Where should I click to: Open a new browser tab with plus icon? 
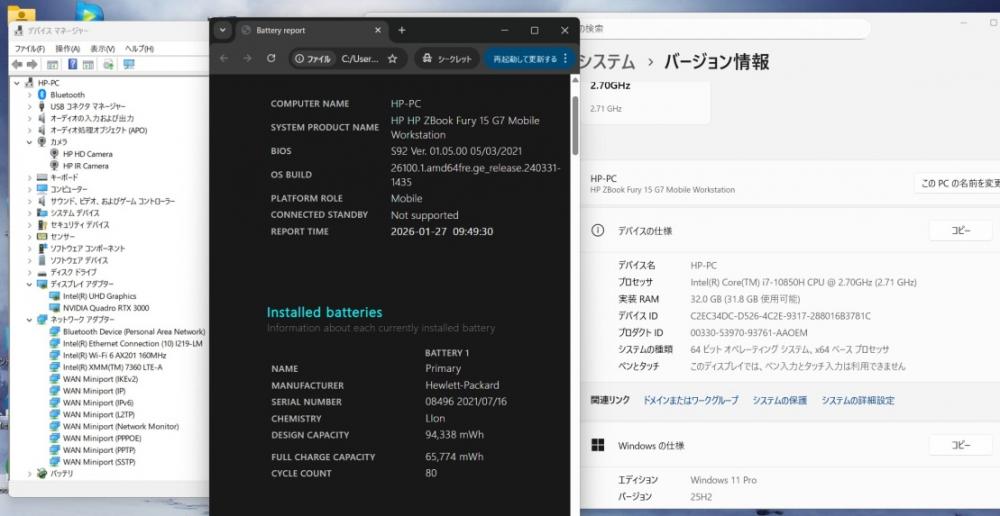click(402, 30)
